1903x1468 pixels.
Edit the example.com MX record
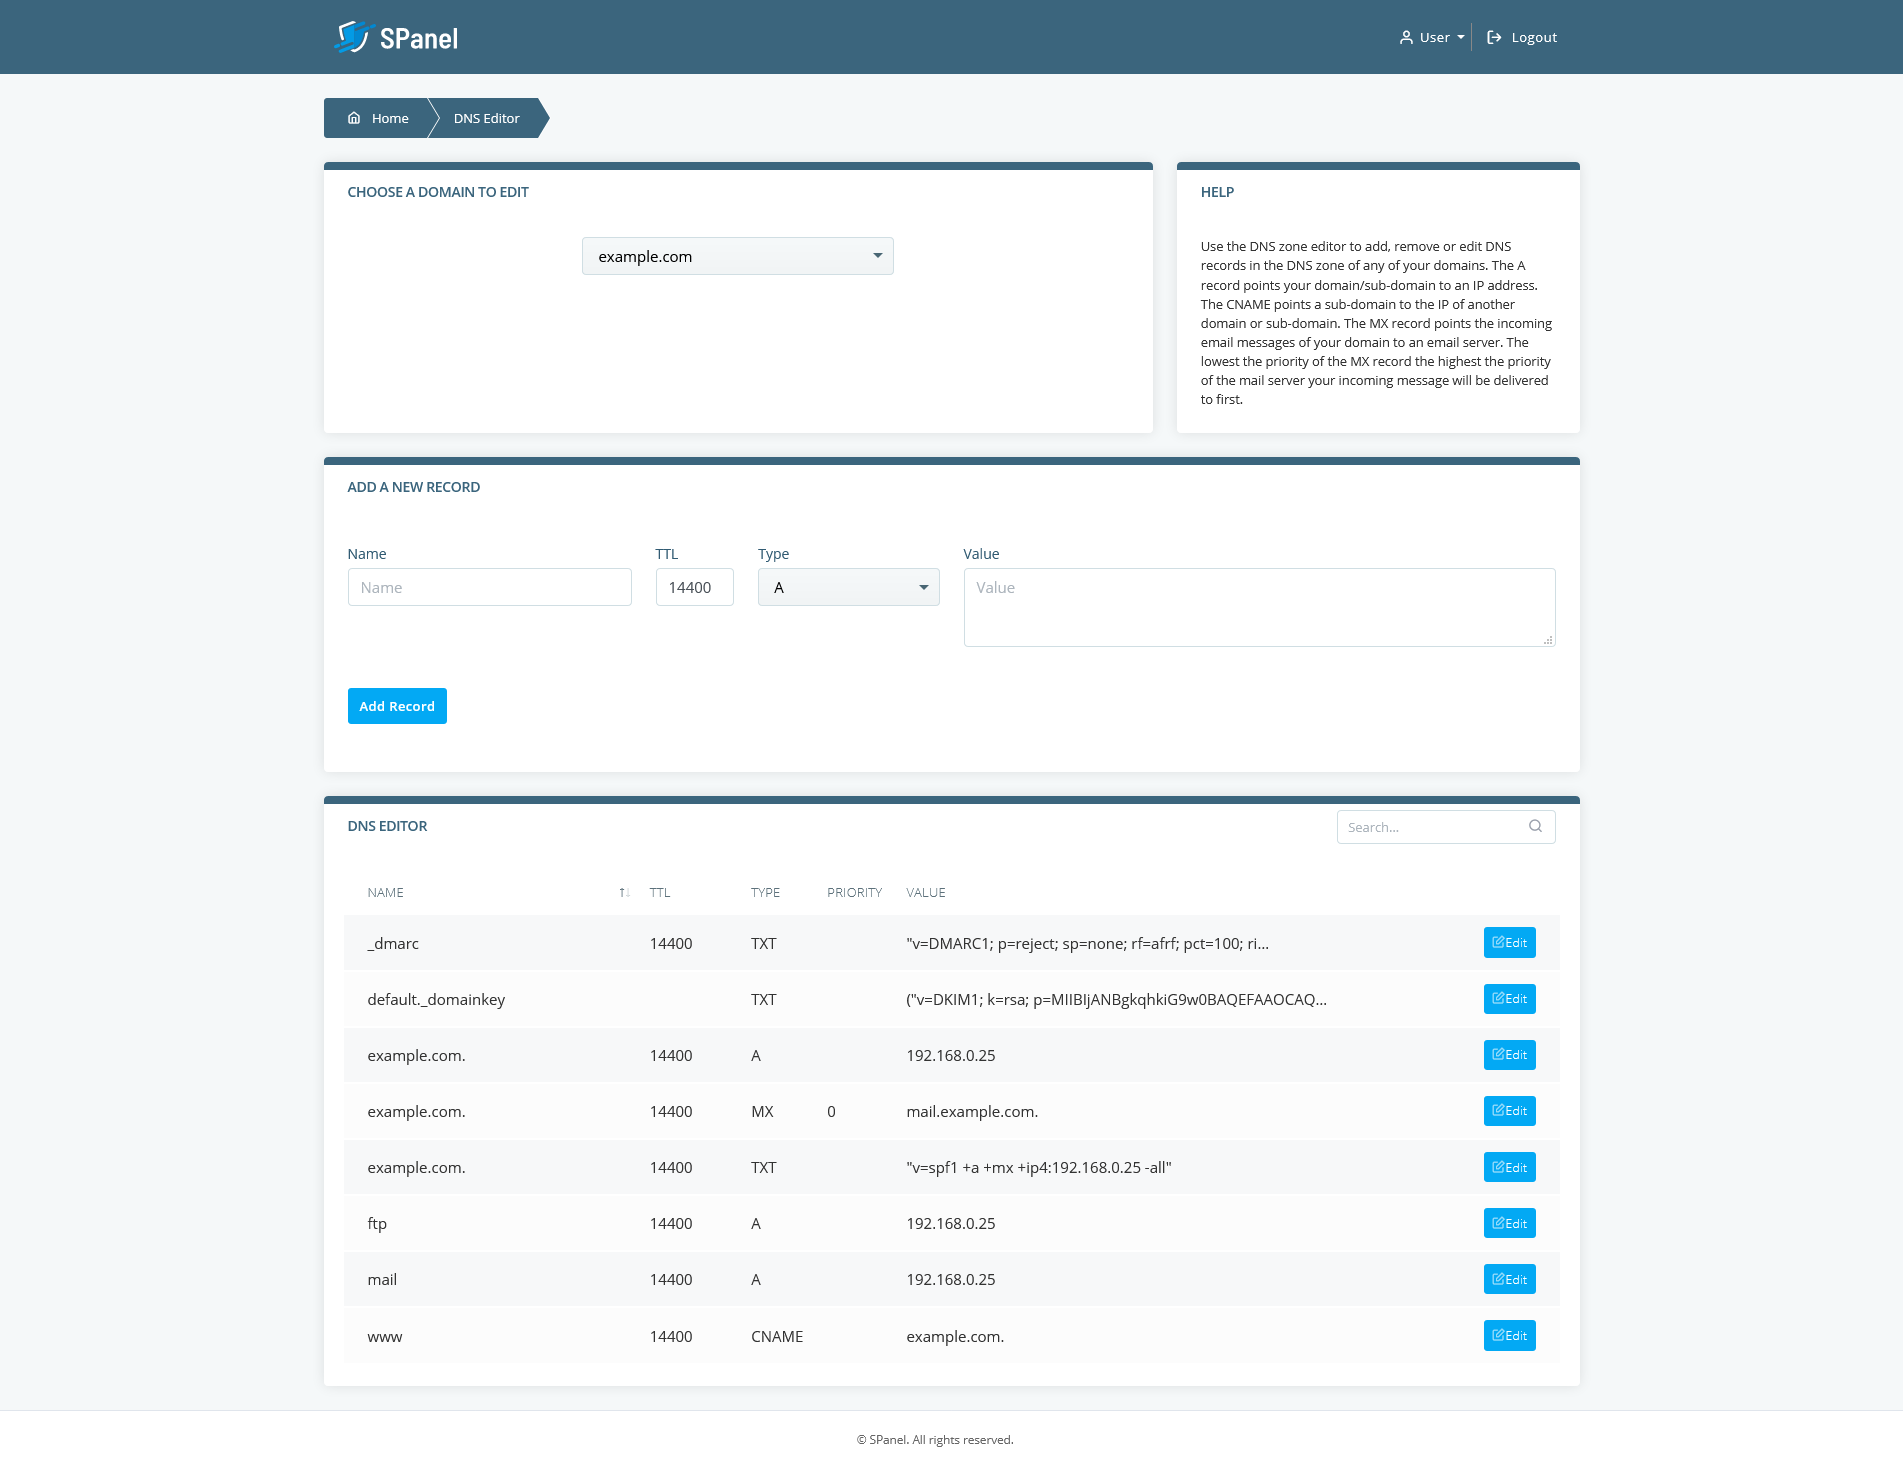click(1509, 1111)
